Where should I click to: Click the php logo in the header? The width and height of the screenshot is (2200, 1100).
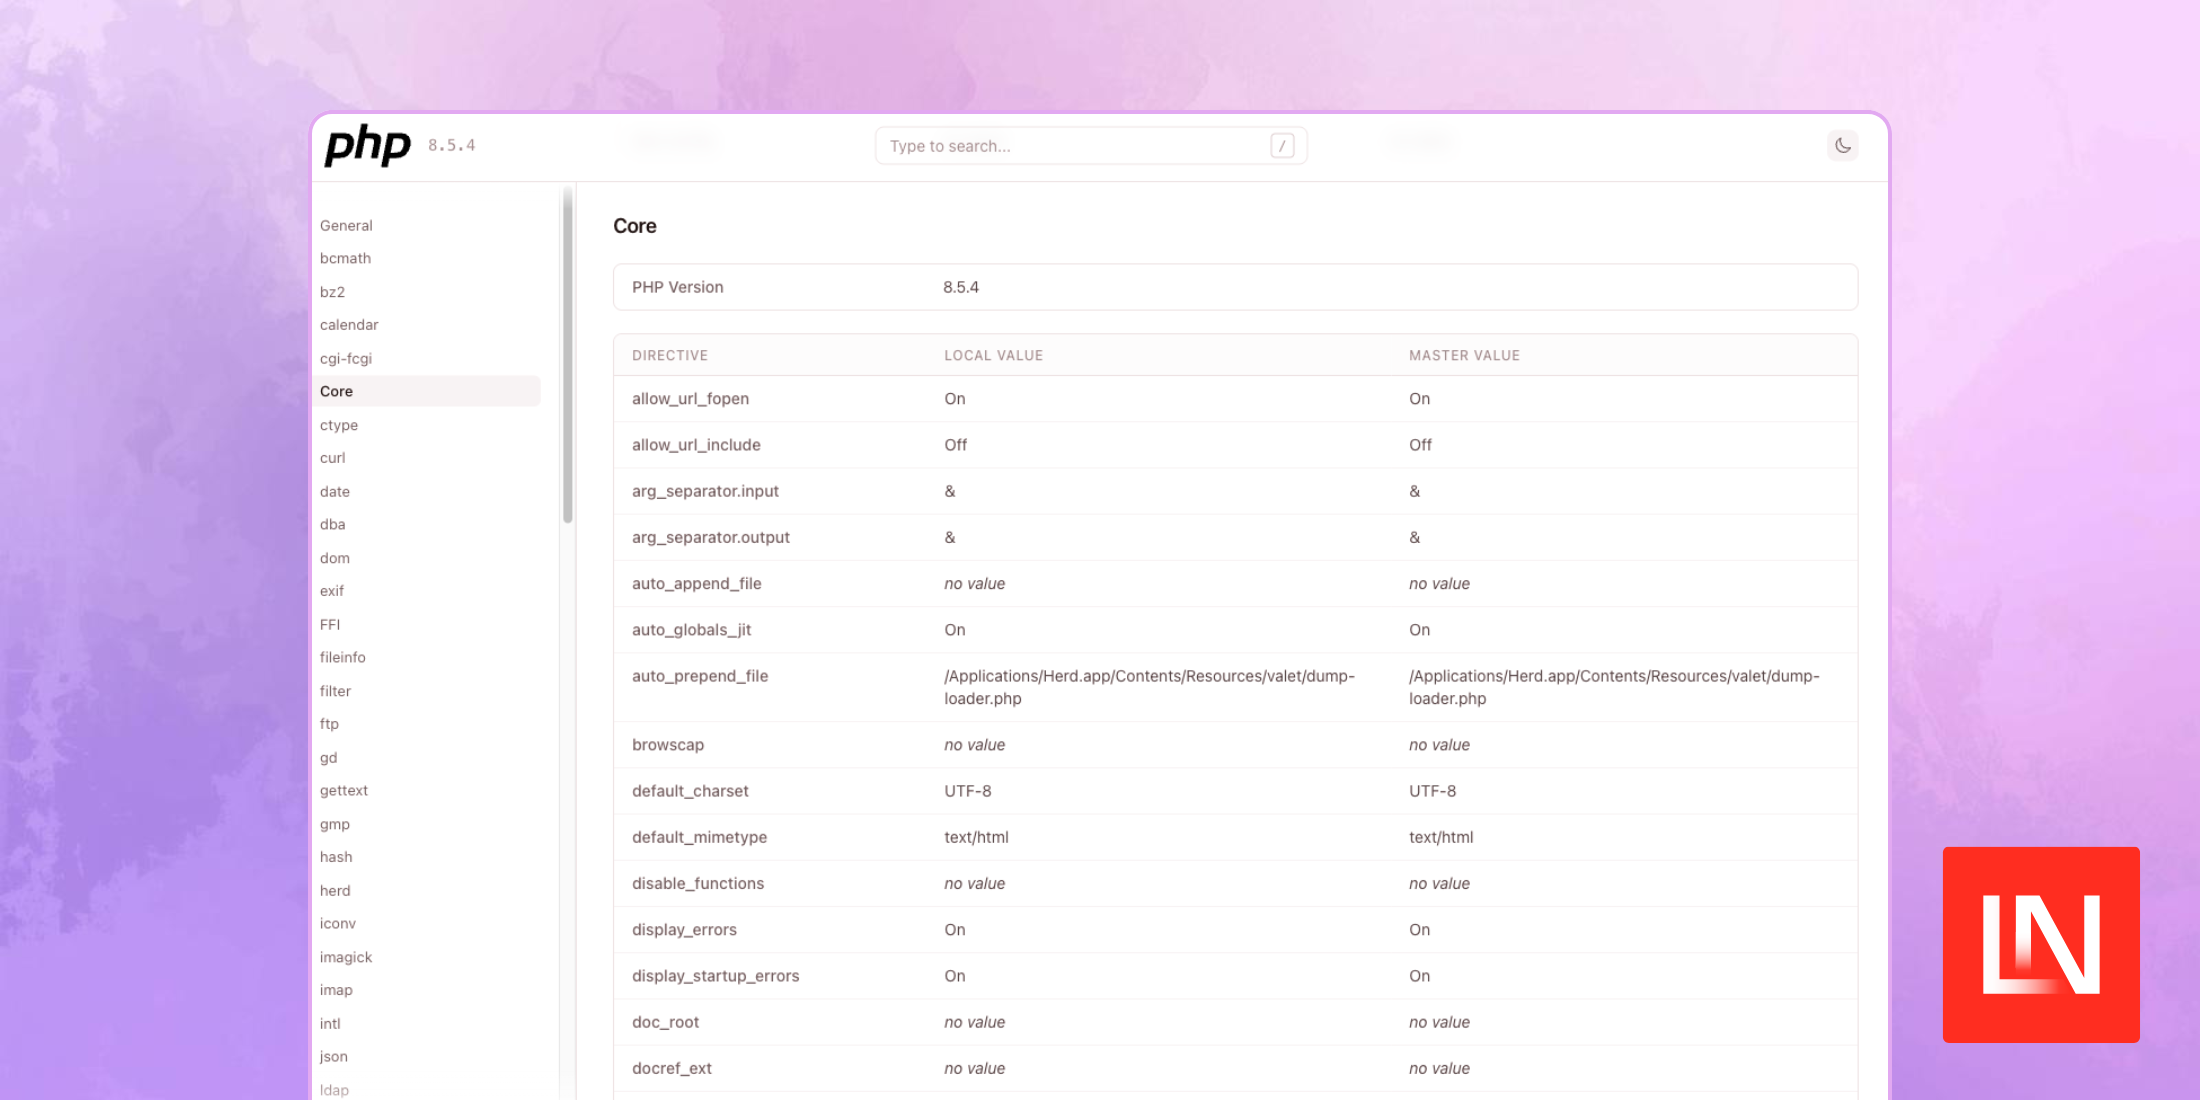pos(367,145)
